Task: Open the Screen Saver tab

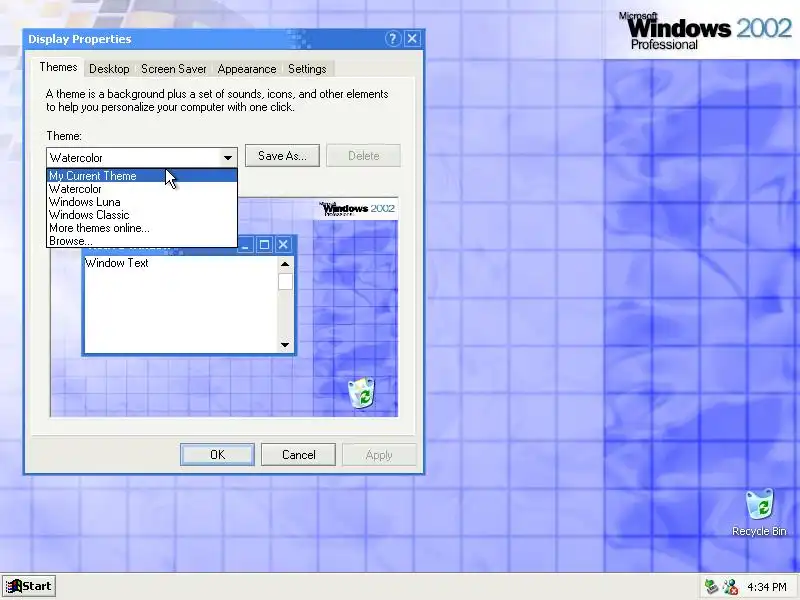Action: pyautogui.click(x=173, y=69)
